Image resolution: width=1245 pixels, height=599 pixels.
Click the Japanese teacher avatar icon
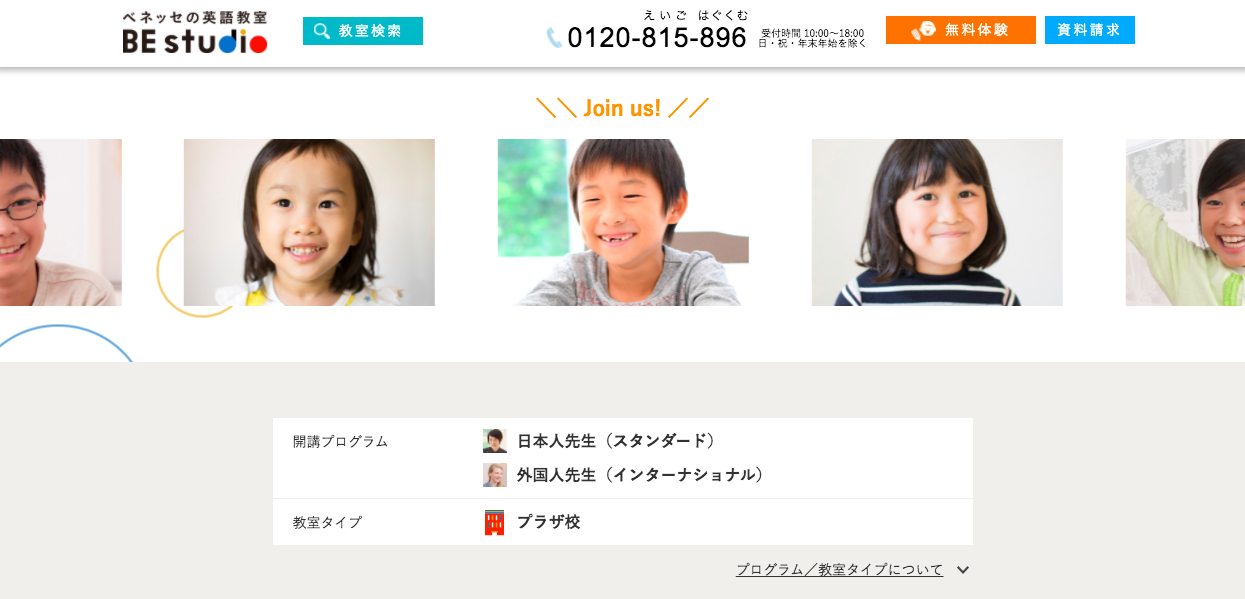coord(495,441)
